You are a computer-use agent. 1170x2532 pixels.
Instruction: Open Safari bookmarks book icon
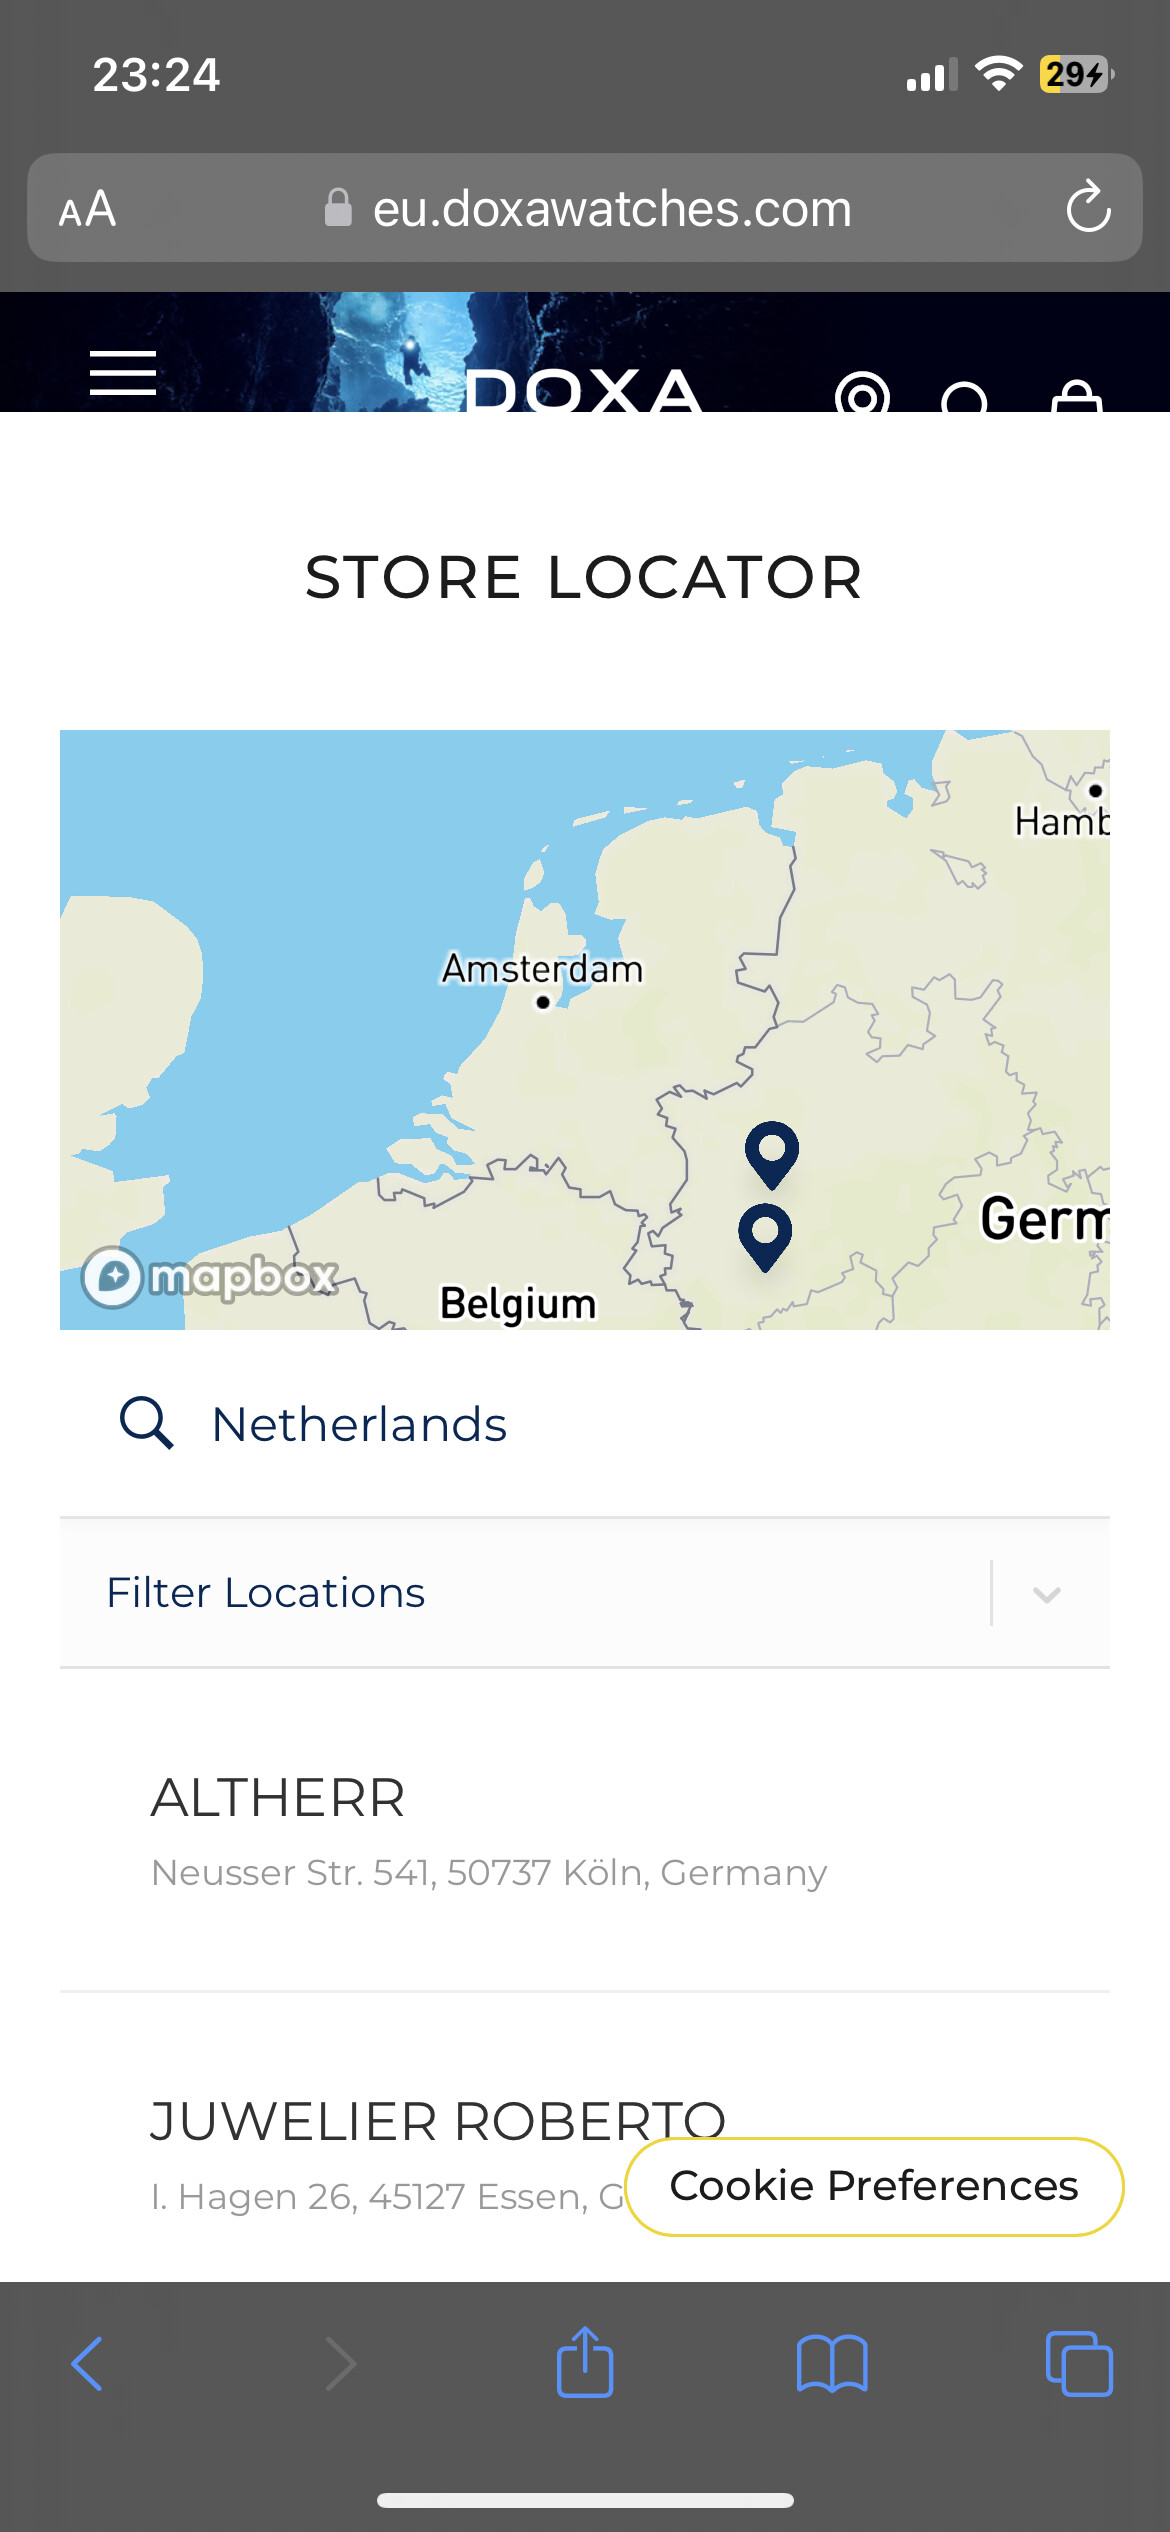point(832,2364)
